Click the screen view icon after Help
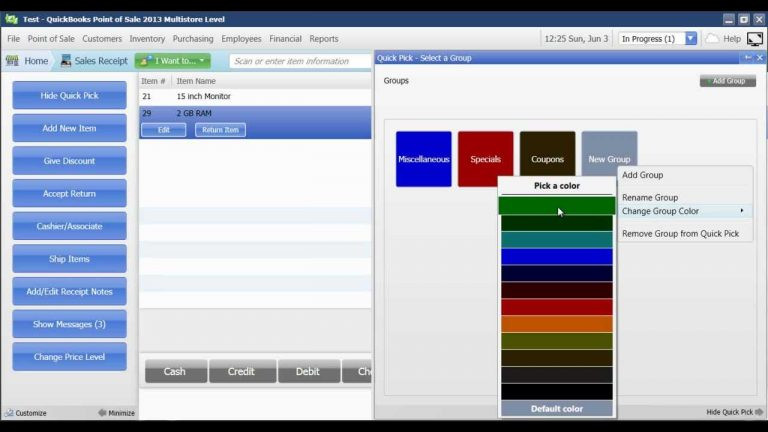 (x=755, y=39)
